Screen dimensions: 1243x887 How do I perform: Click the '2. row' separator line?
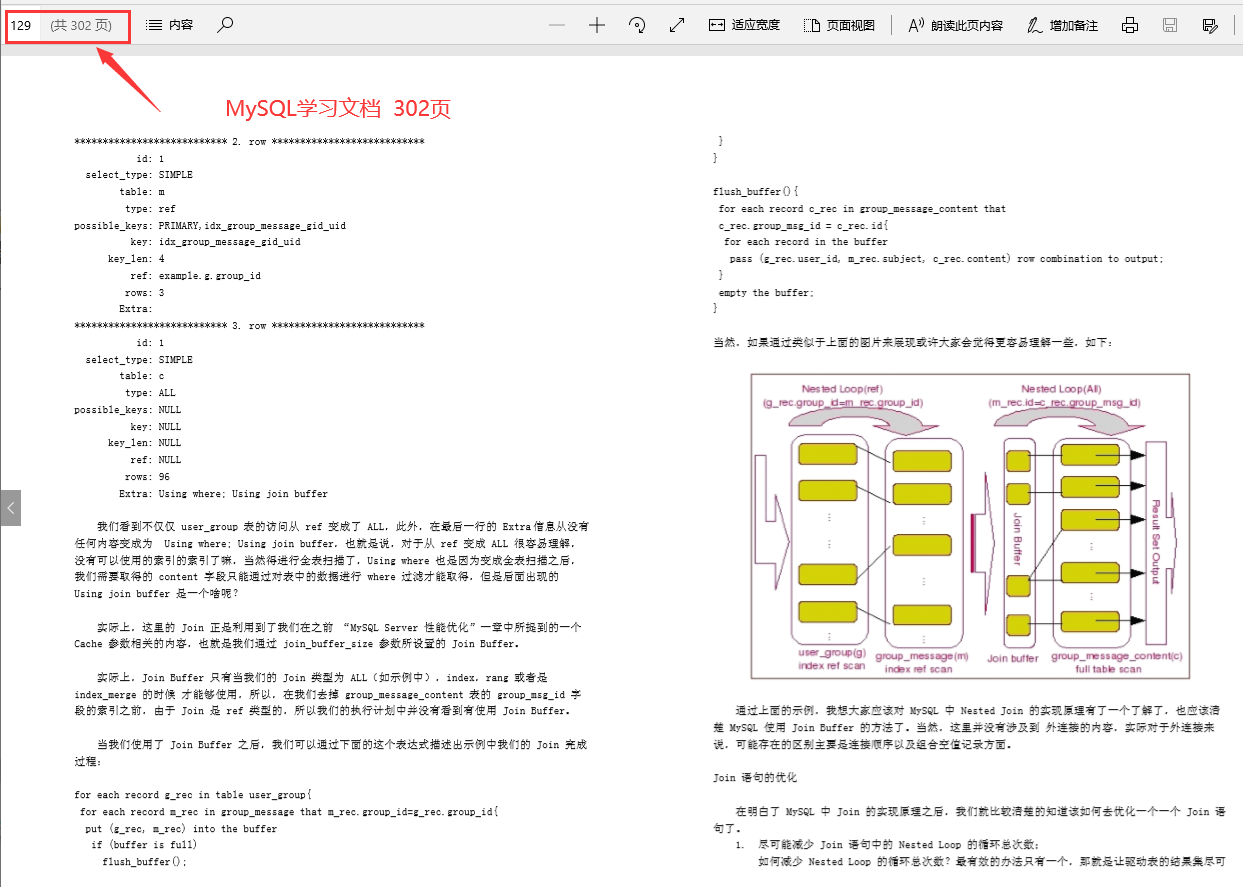pos(249,142)
